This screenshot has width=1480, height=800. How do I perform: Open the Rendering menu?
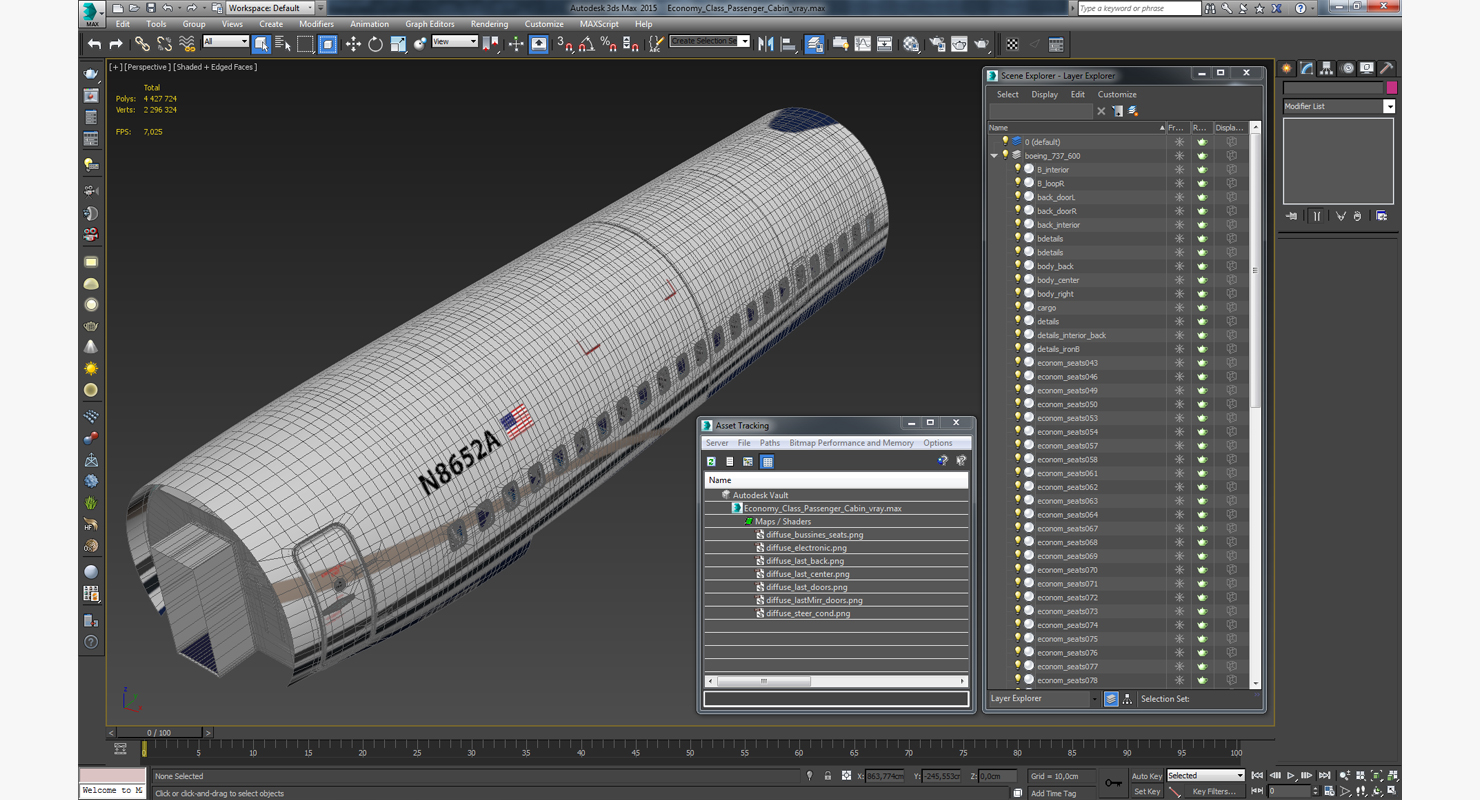(x=489, y=24)
